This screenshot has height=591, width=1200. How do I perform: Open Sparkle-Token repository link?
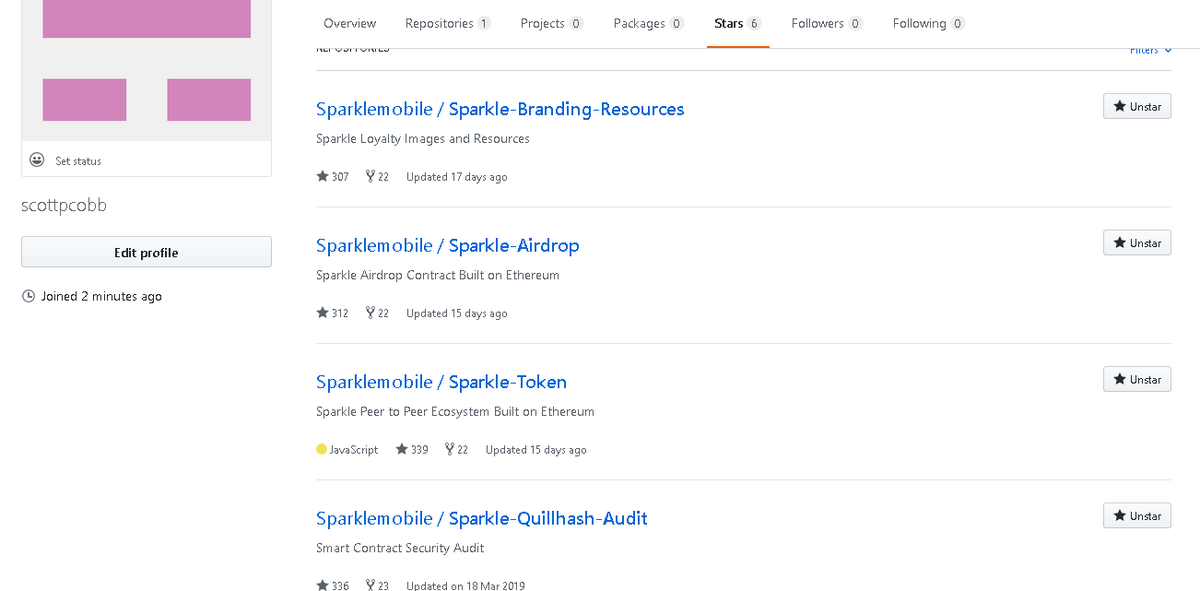[441, 382]
